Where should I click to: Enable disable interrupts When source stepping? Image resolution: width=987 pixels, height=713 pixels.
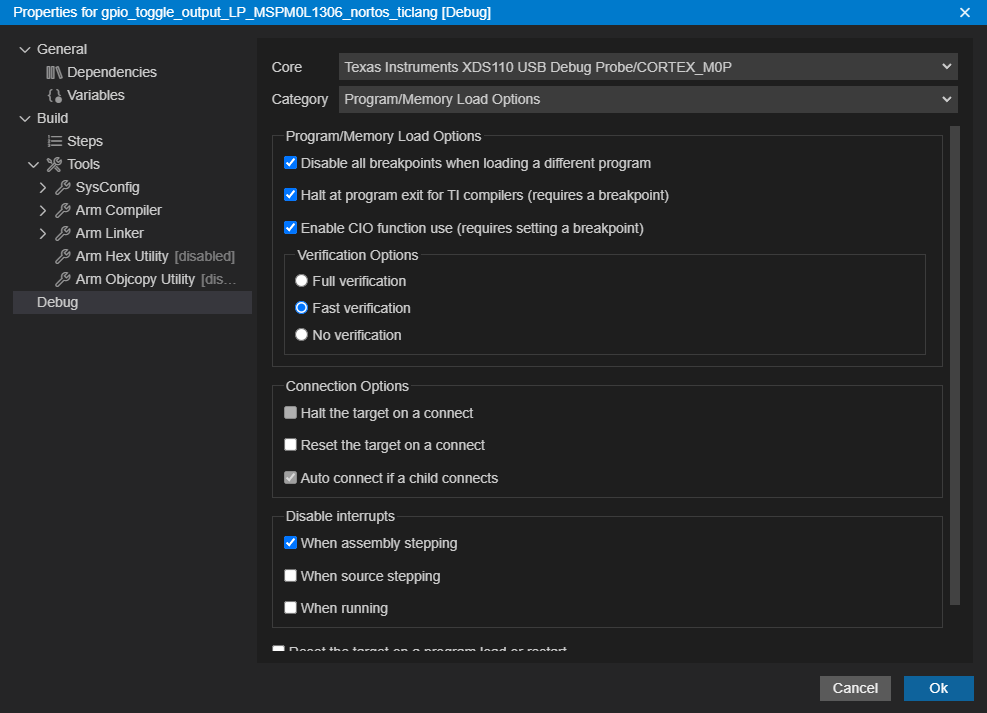[291, 576]
